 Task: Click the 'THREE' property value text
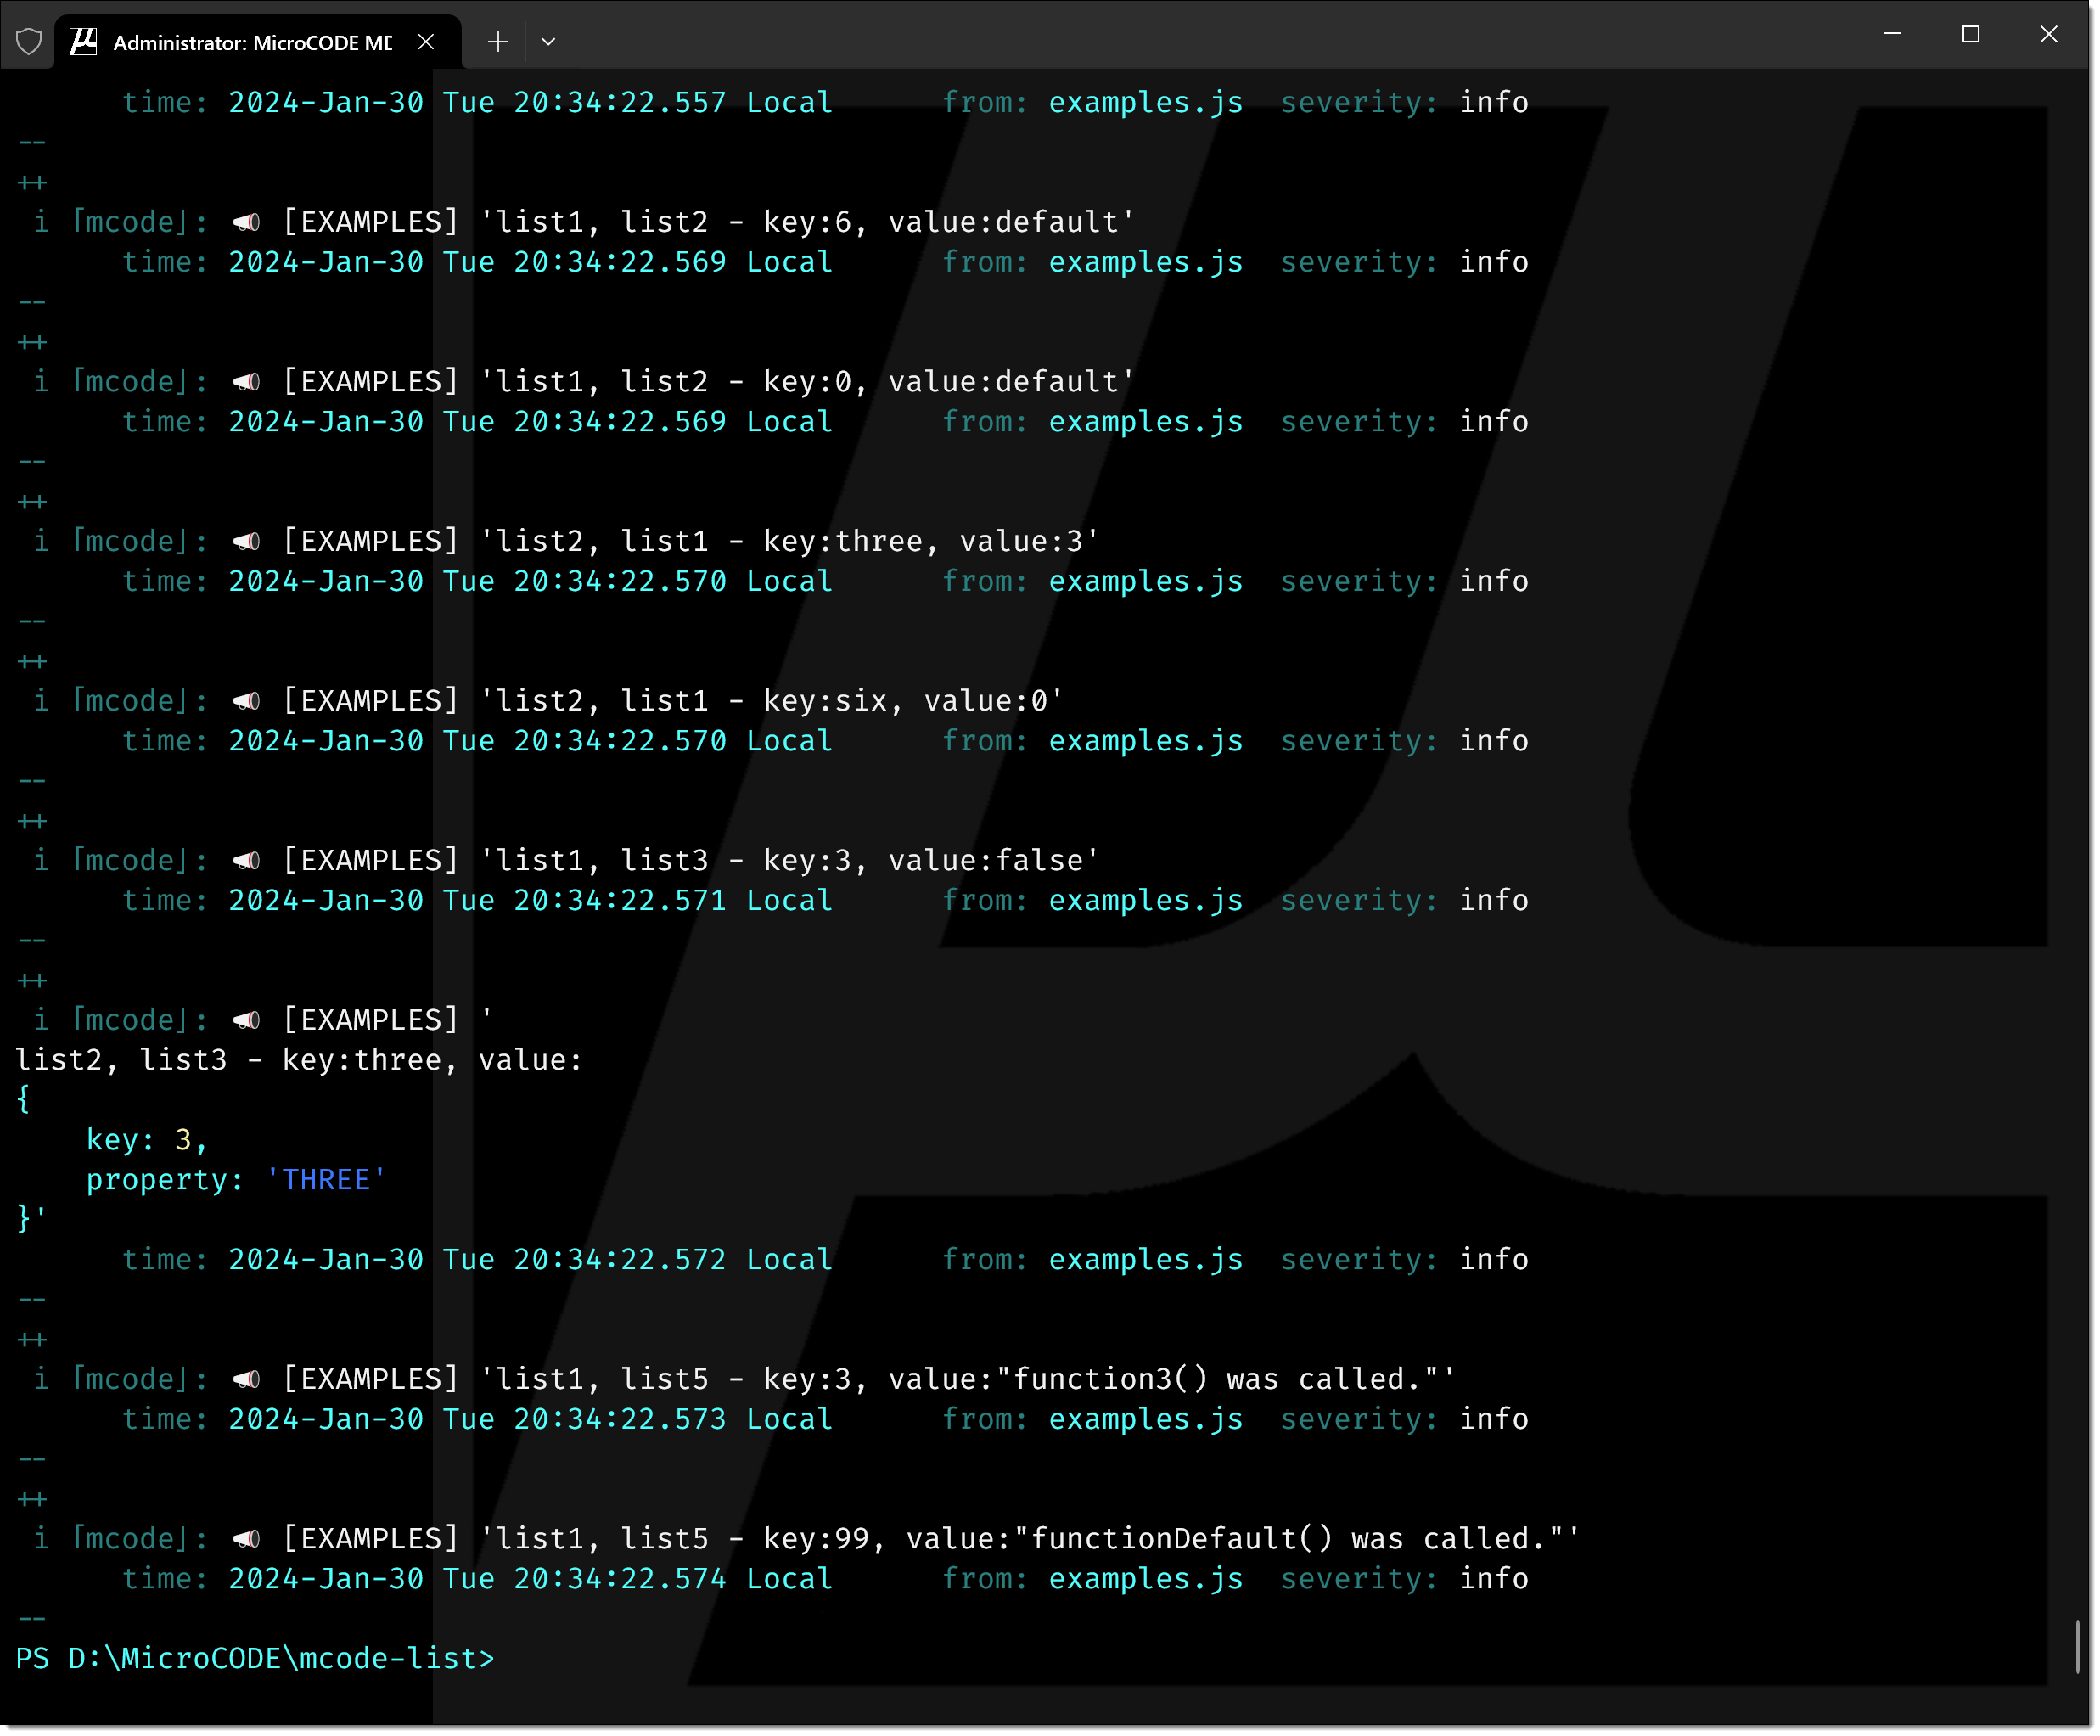point(326,1182)
